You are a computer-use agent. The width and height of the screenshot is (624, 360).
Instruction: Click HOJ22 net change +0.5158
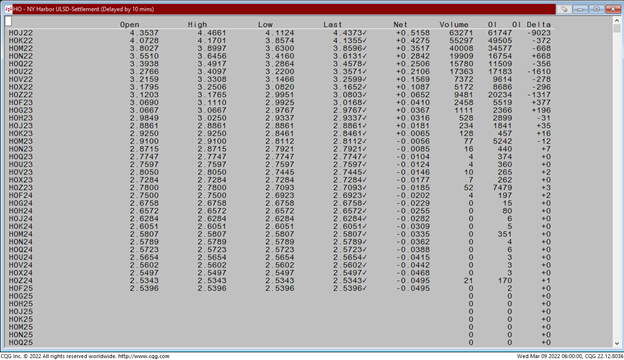click(x=413, y=33)
